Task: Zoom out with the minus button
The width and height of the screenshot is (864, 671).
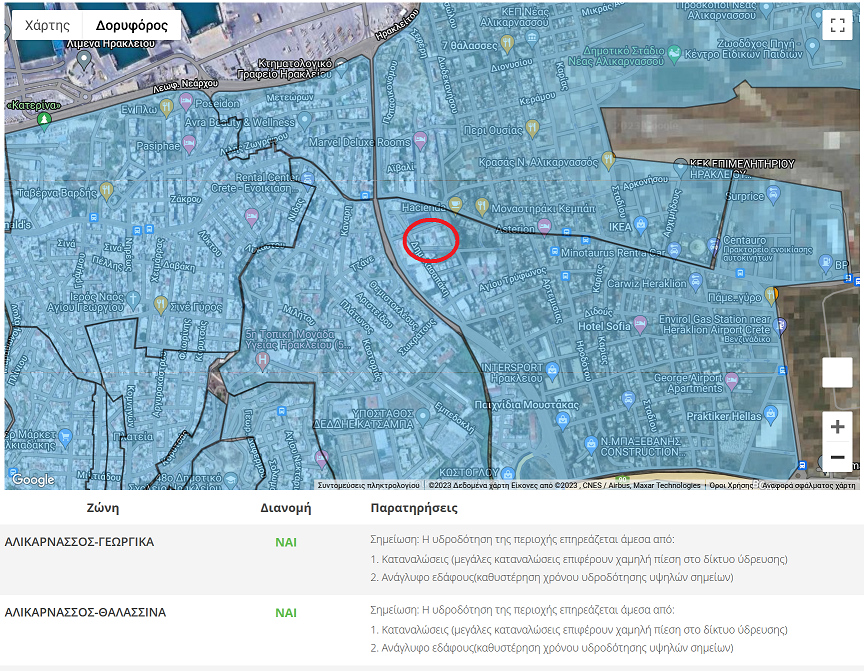Action: (x=837, y=458)
